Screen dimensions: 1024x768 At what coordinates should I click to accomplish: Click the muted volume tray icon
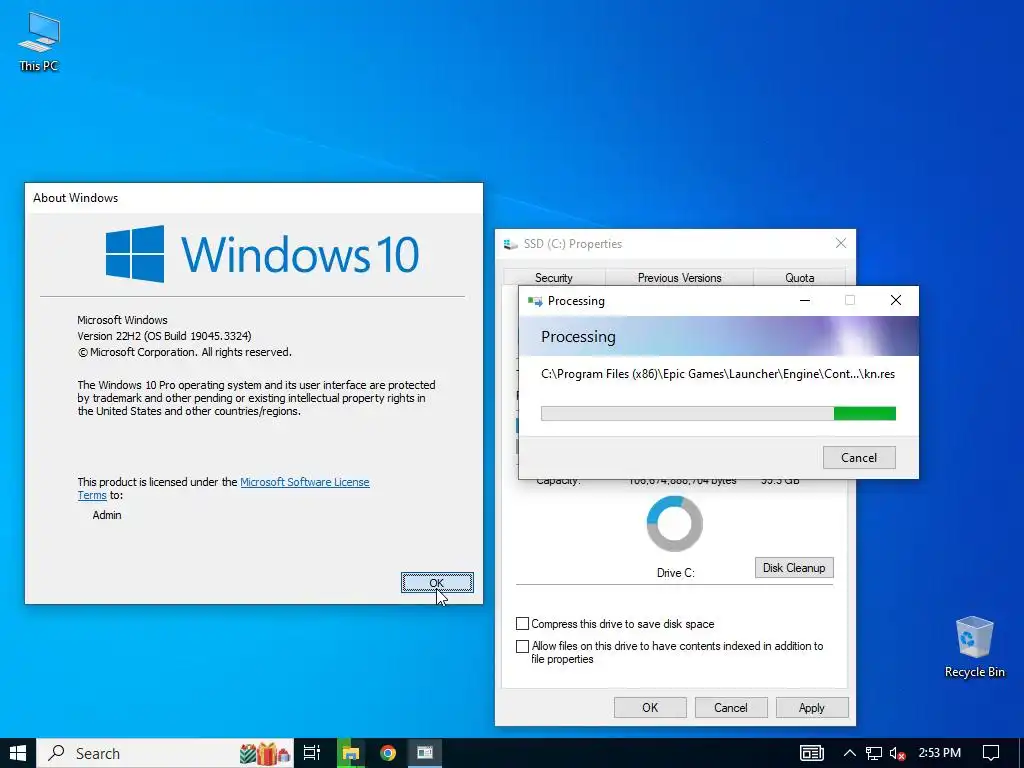pos(898,753)
